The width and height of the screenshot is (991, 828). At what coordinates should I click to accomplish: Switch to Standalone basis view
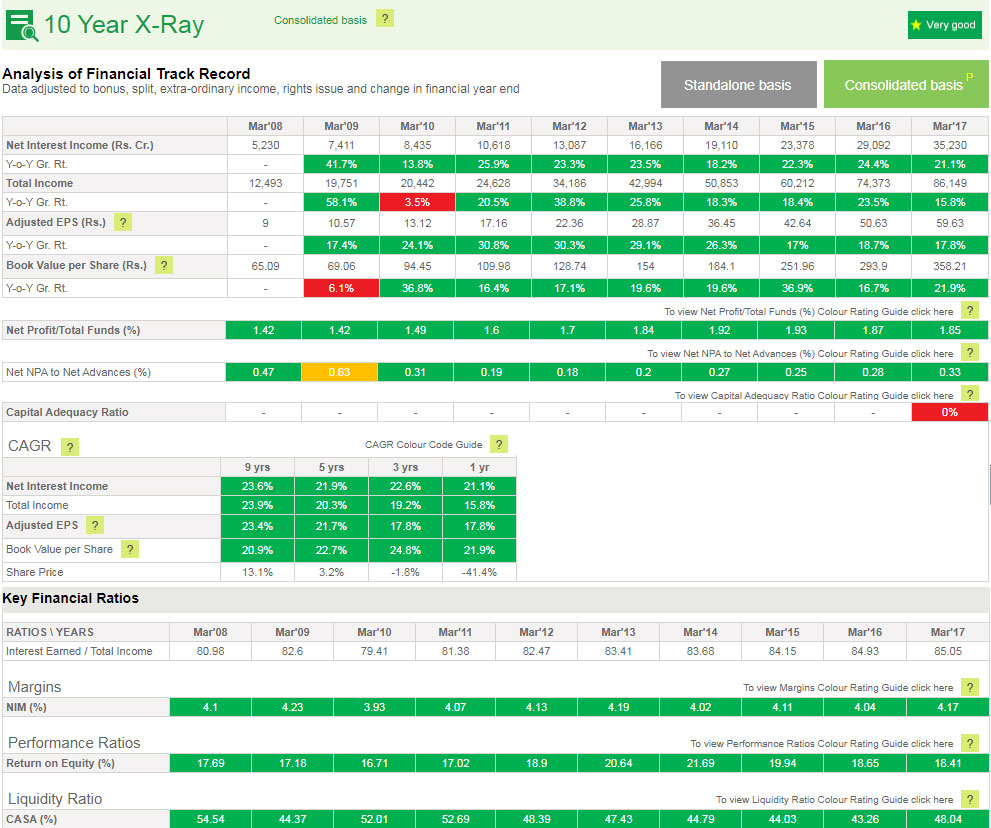coord(738,85)
